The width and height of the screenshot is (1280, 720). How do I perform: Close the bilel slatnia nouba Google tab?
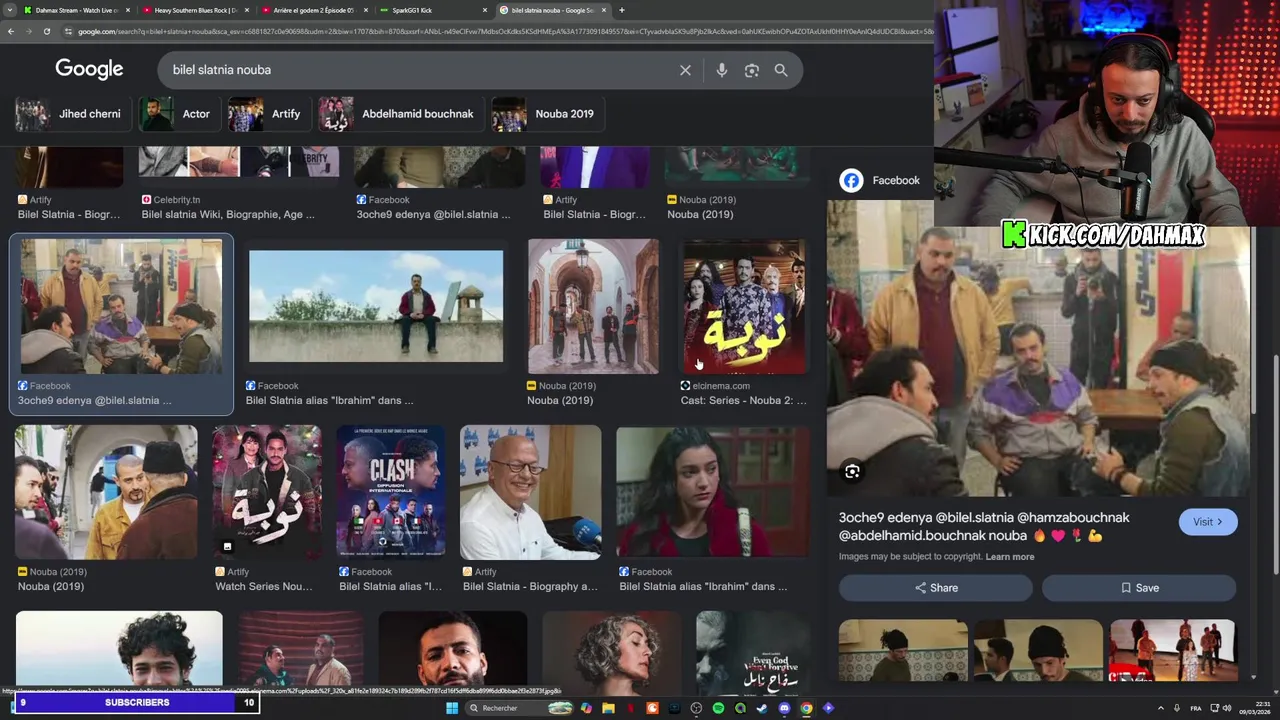(x=604, y=10)
